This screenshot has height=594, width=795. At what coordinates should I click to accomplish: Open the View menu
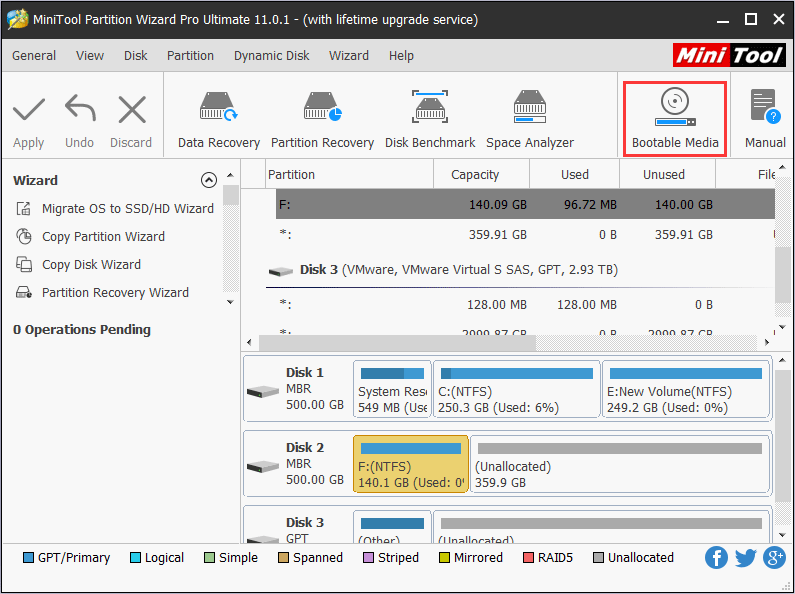click(90, 56)
